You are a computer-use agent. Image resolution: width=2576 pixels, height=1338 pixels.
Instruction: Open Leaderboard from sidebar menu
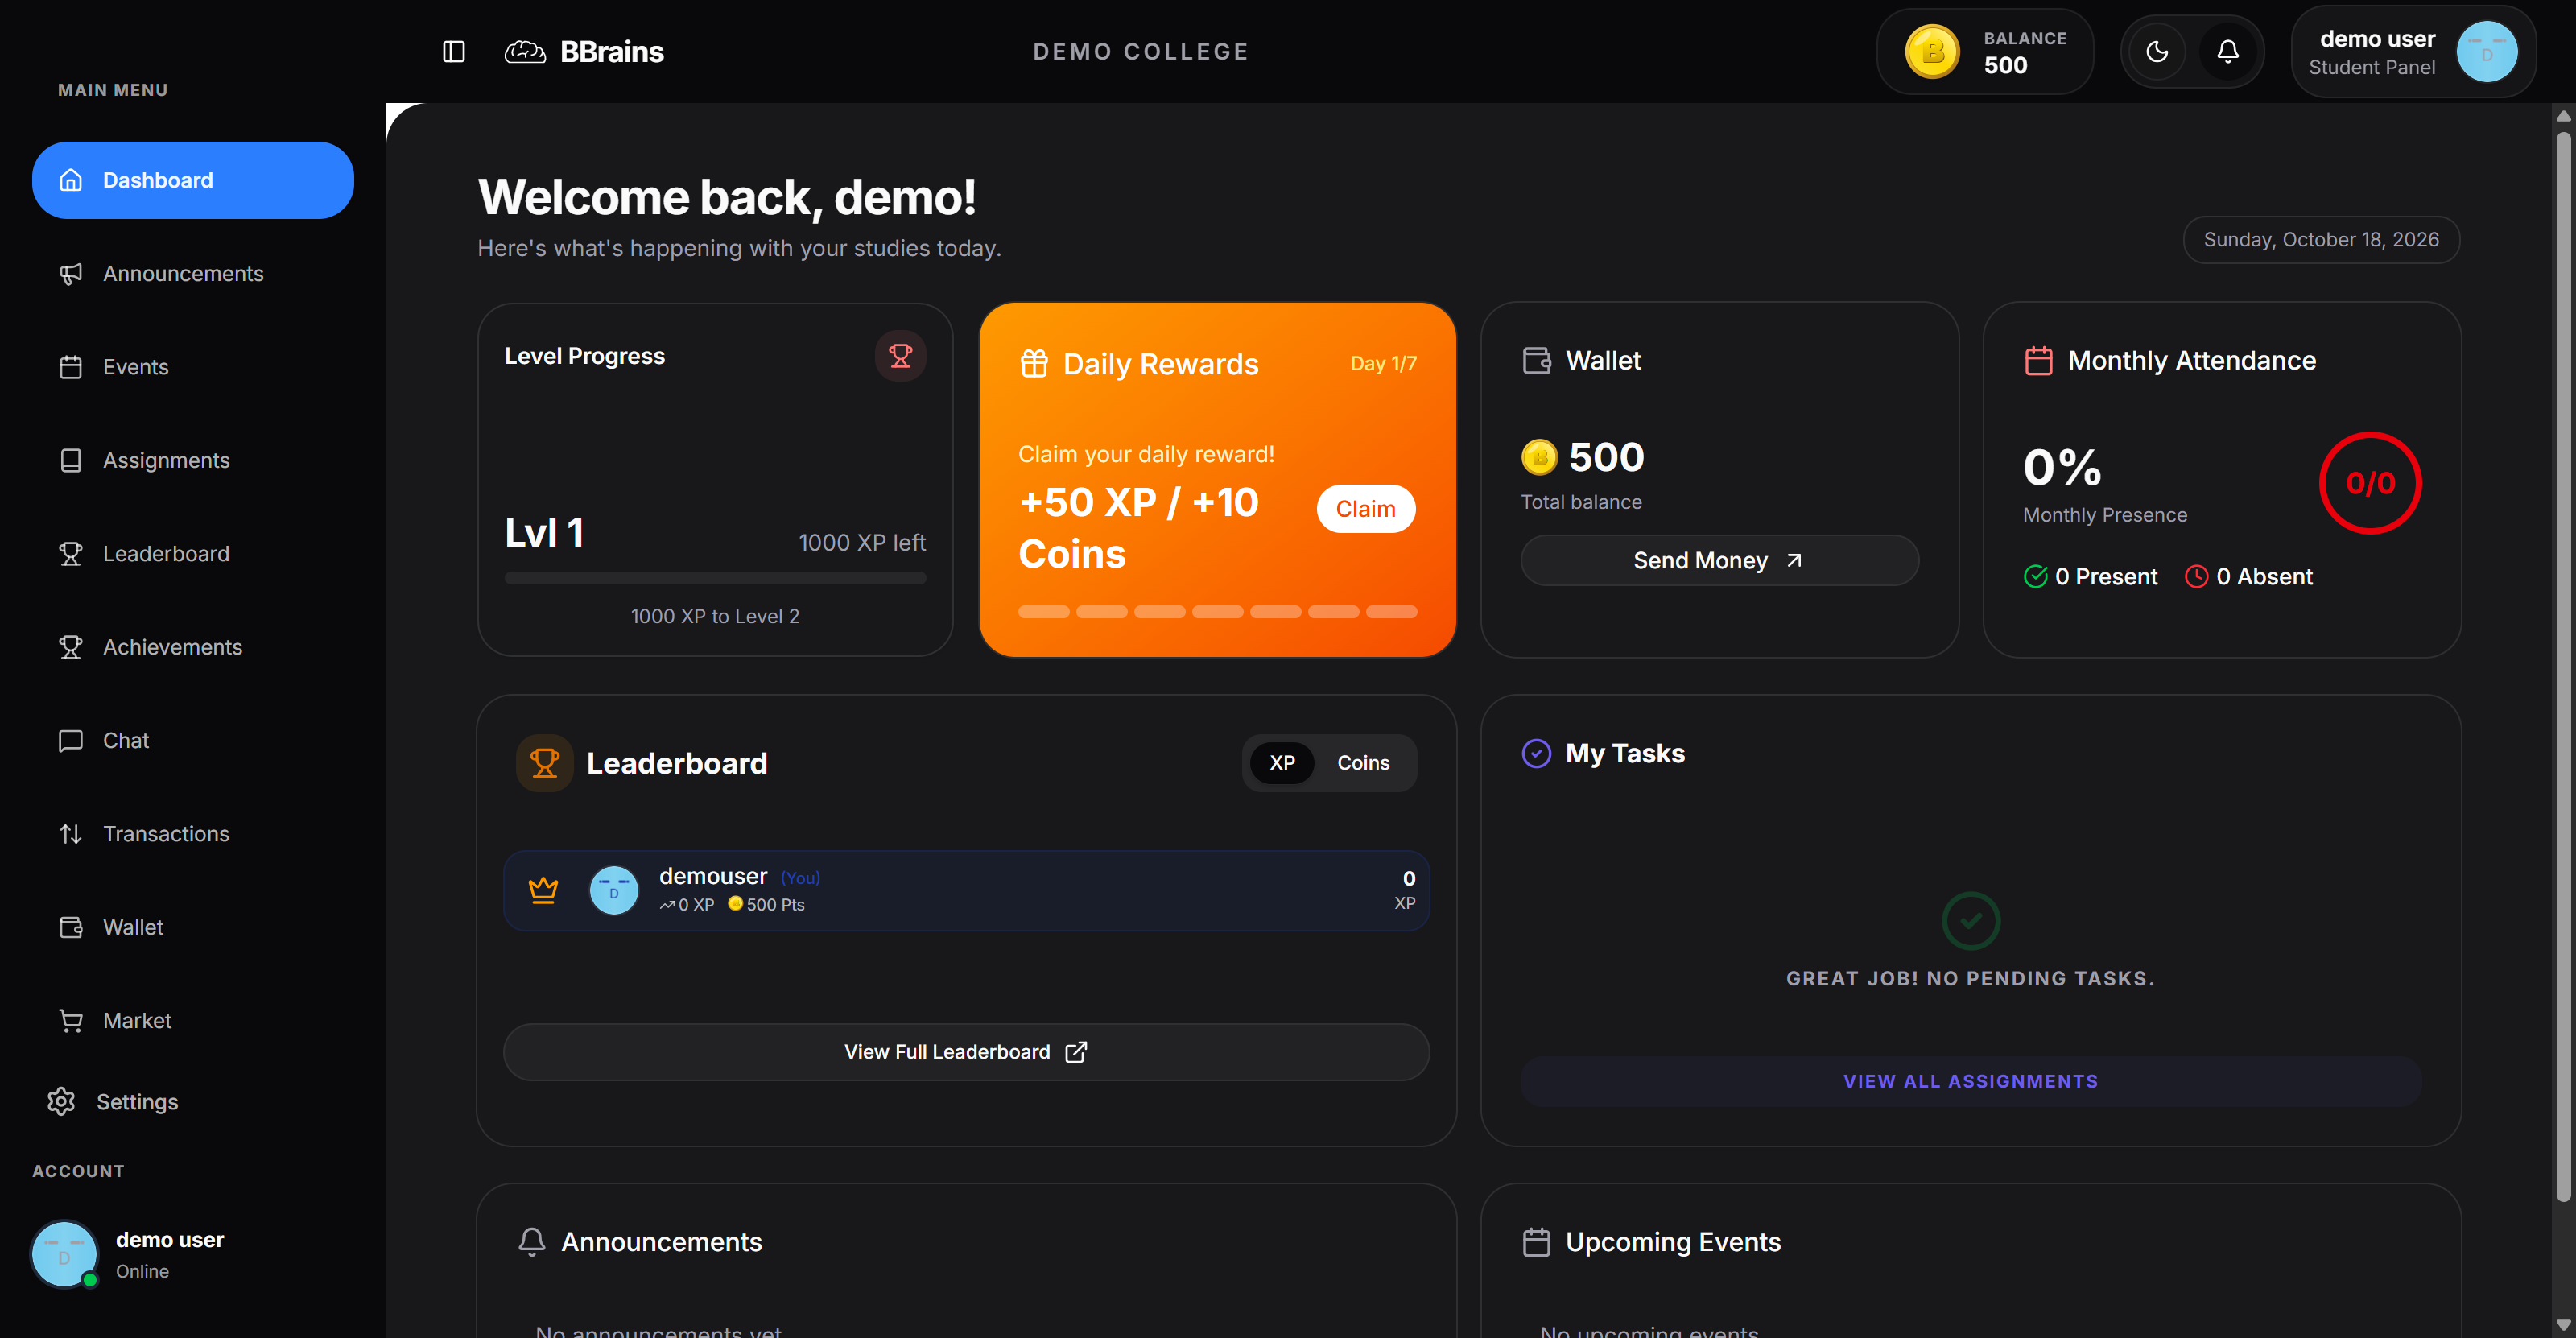(x=193, y=554)
